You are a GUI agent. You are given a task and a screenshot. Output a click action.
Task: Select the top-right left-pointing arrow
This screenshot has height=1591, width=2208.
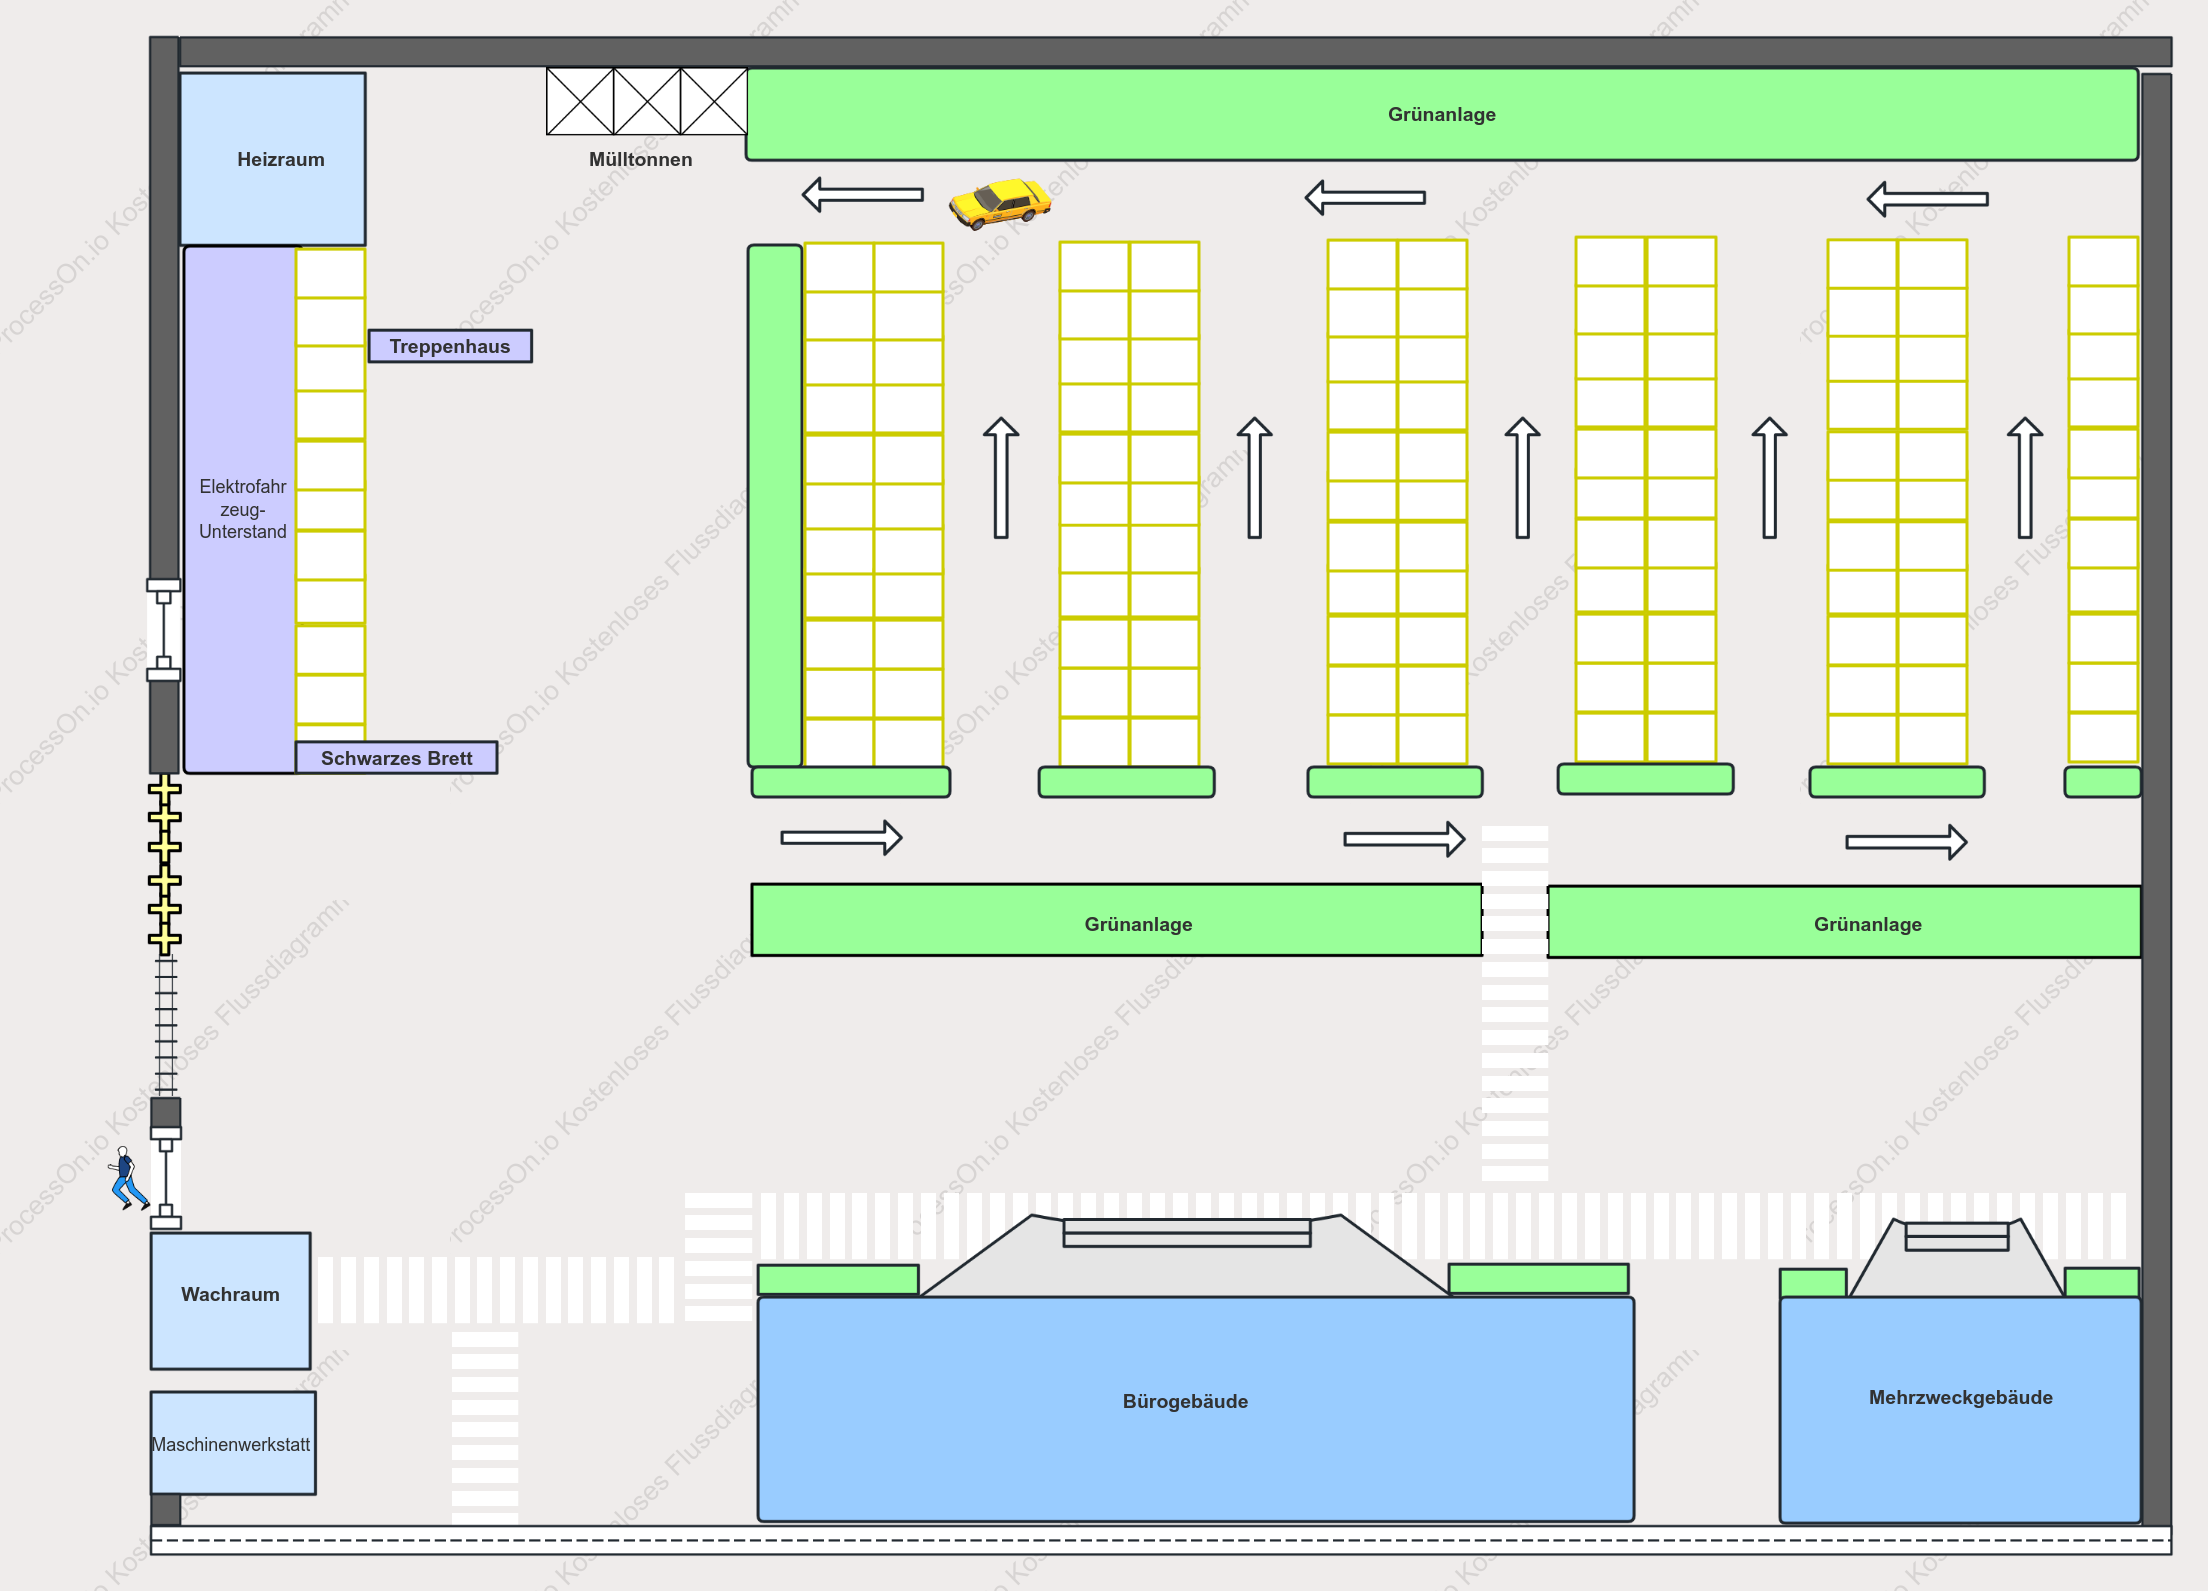[1927, 199]
